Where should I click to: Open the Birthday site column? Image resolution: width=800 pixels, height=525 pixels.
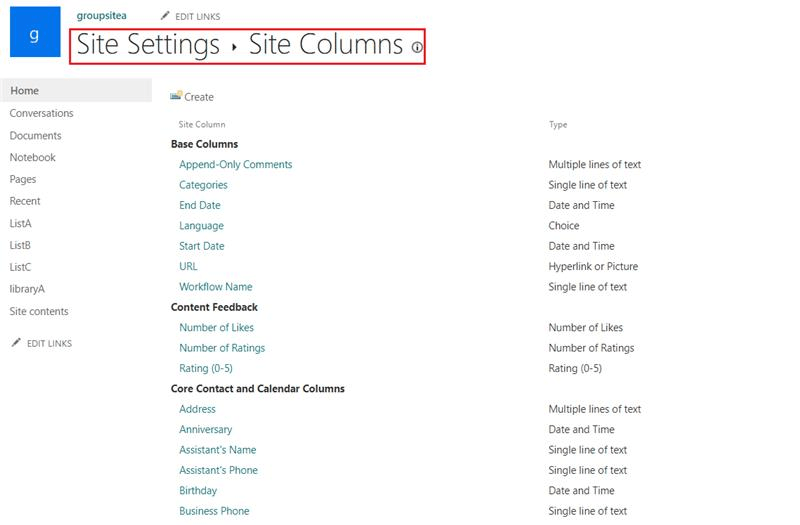[198, 491]
